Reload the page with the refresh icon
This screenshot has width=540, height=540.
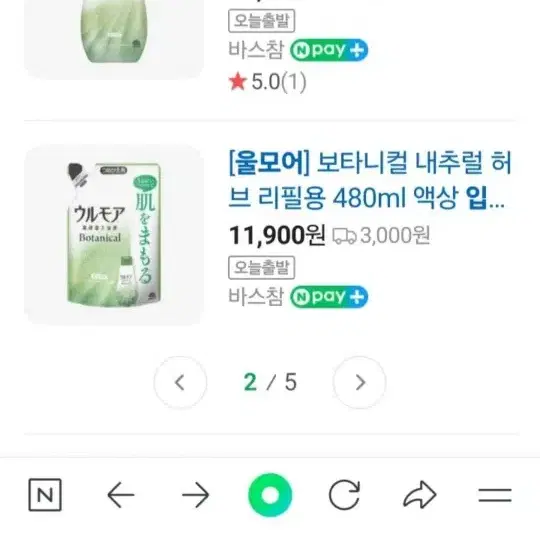tap(344, 495)
